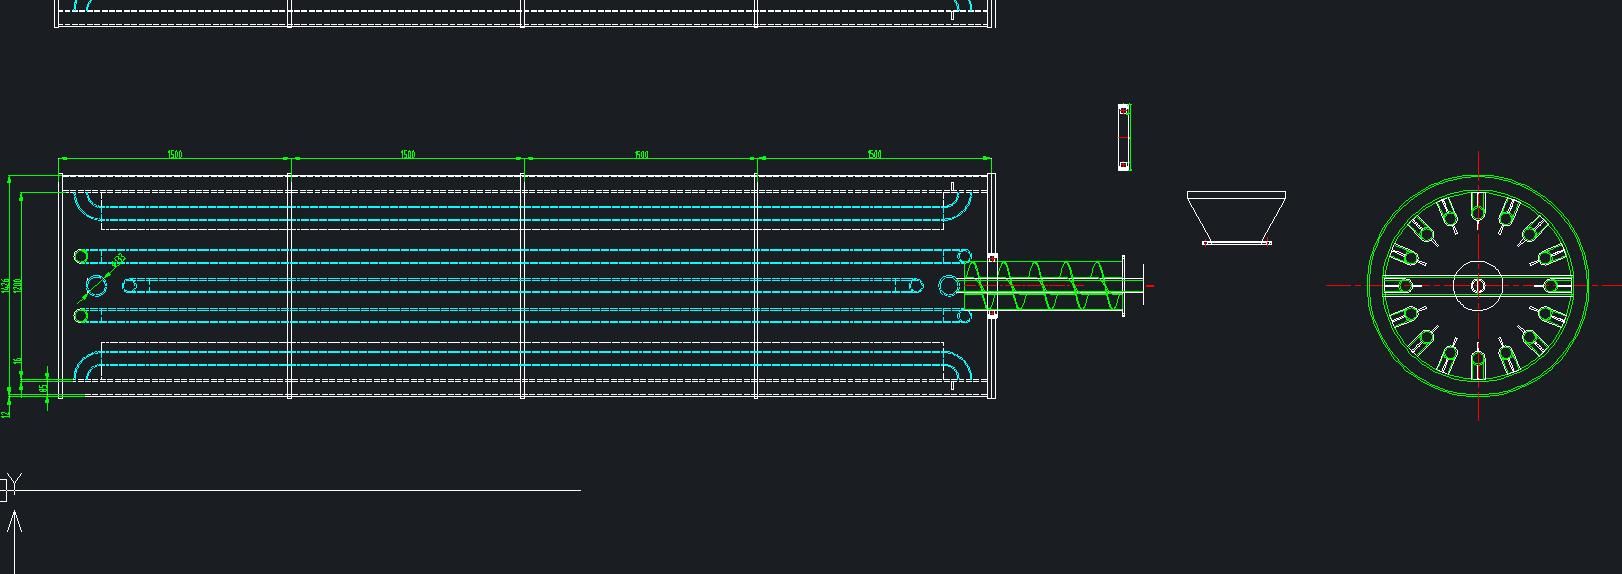Click the top-left cyan U-bend of the tubes
Screen dimensions: 1622x574
pos(87,206)
